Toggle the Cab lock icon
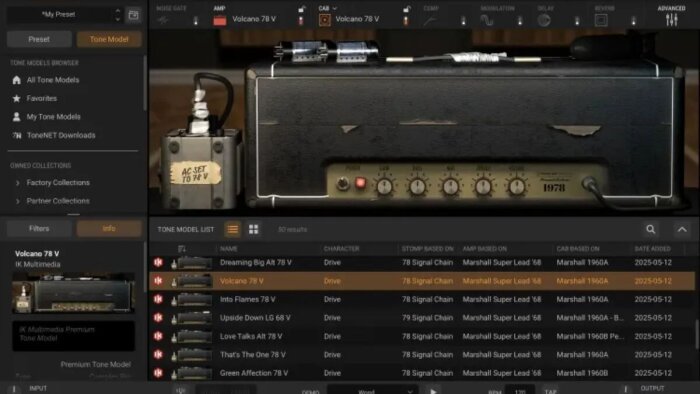Viewport: 700px width, 394px height. 406,9
